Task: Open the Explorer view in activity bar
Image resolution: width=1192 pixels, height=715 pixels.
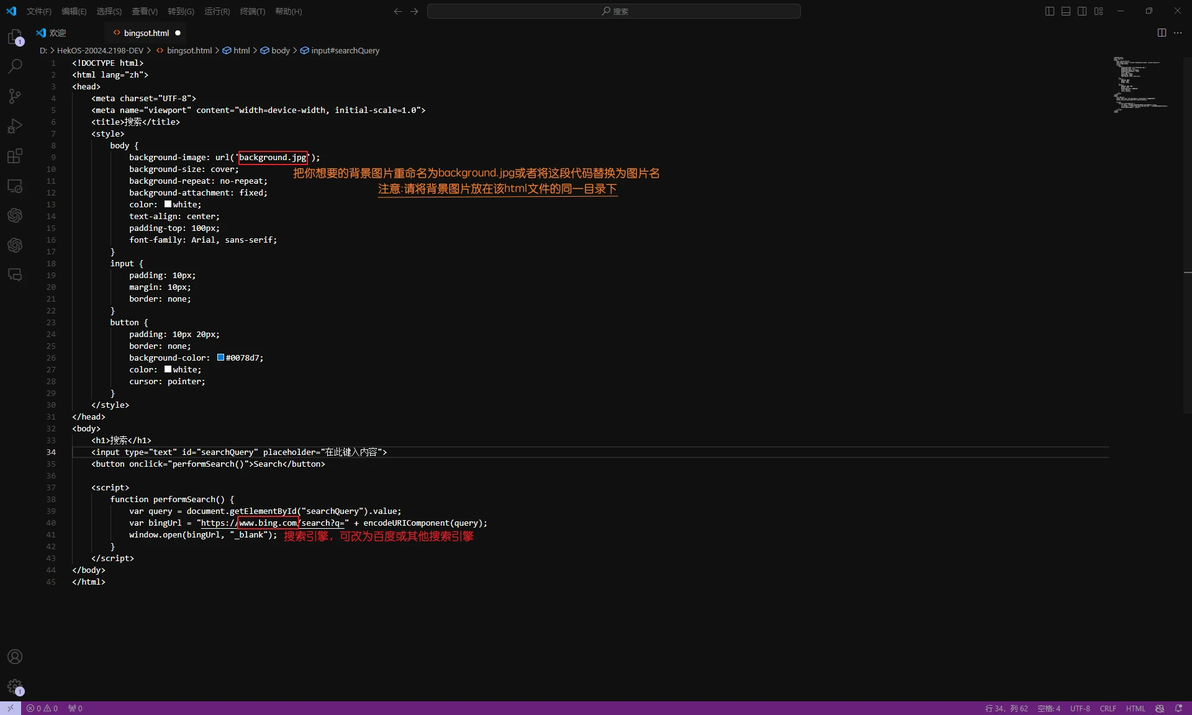Action: (14, 36)
